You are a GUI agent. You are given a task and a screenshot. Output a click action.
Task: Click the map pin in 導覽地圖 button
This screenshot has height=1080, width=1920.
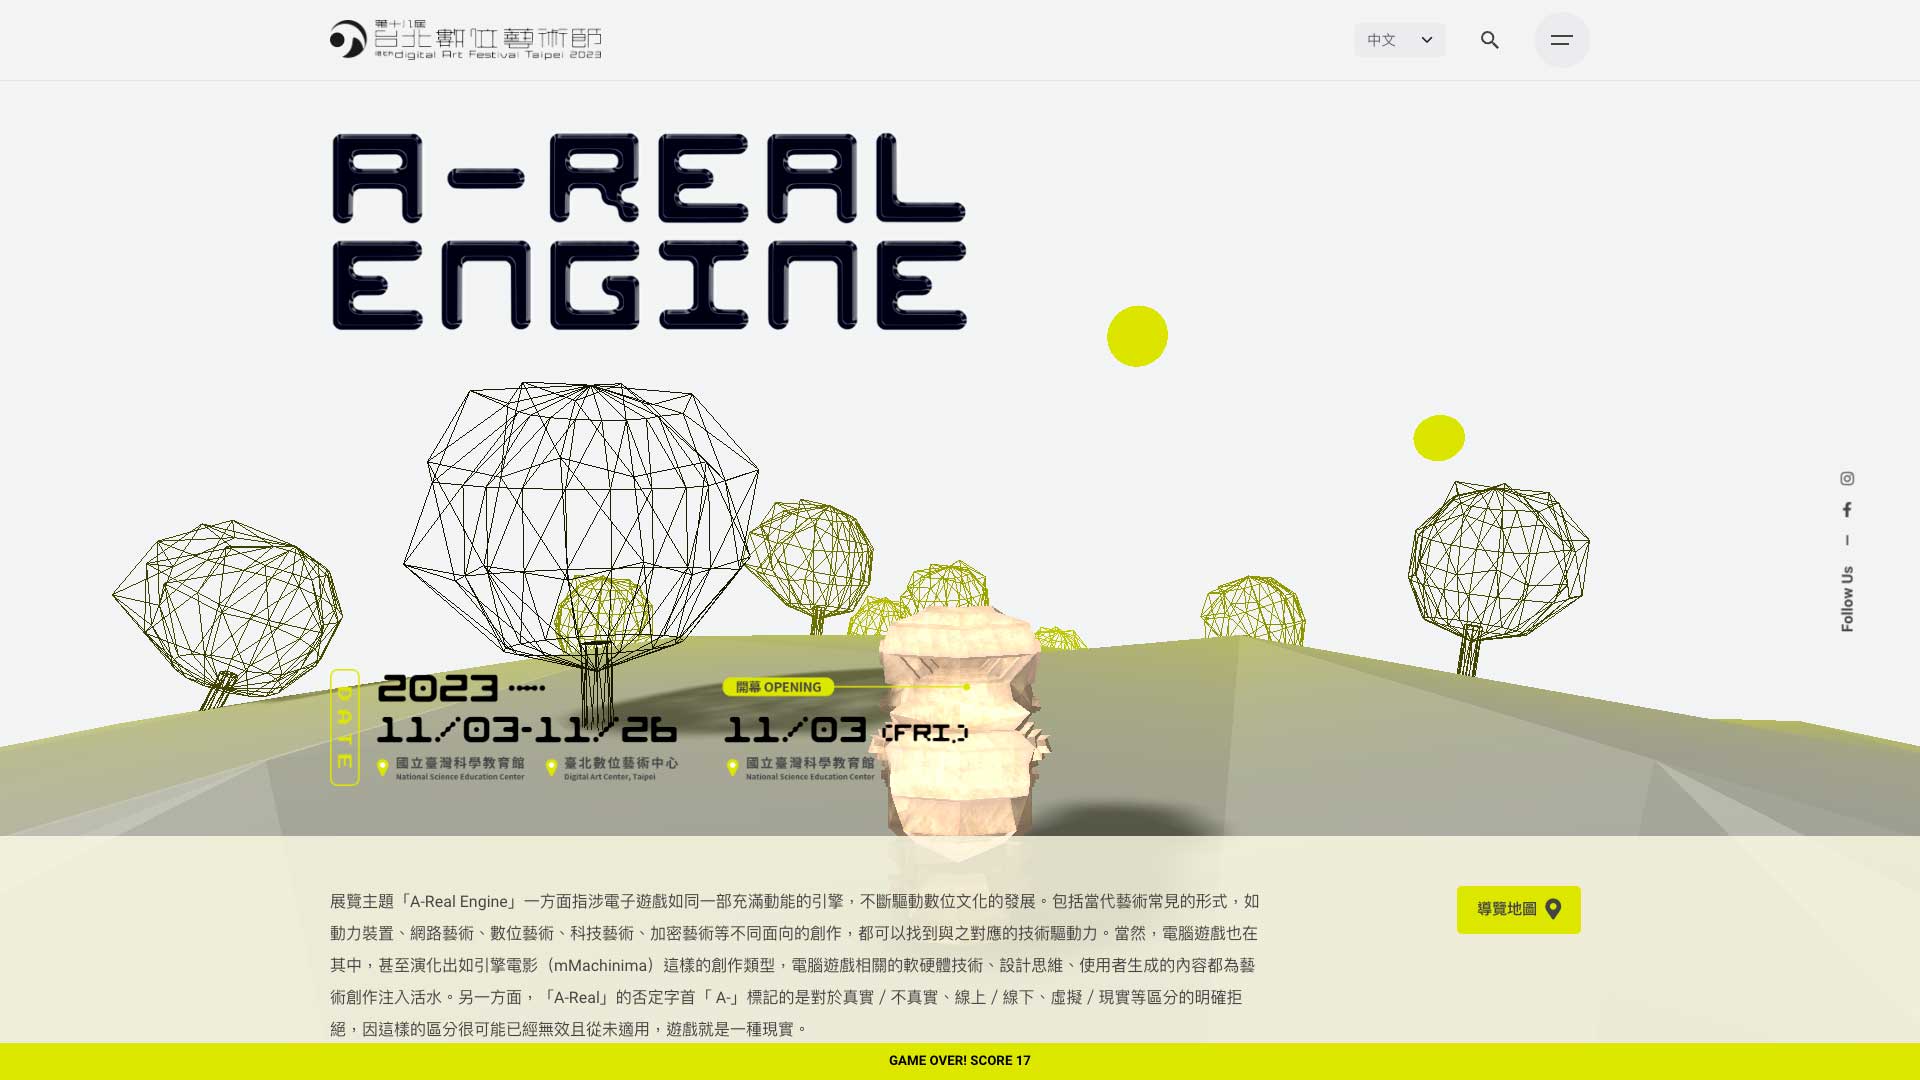(1553, 909)
